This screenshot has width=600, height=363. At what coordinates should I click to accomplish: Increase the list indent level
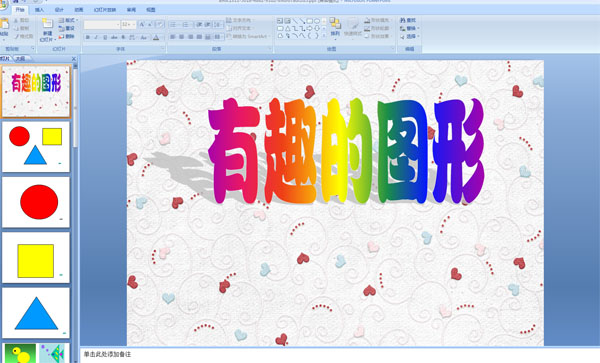(x=208, y=24)
